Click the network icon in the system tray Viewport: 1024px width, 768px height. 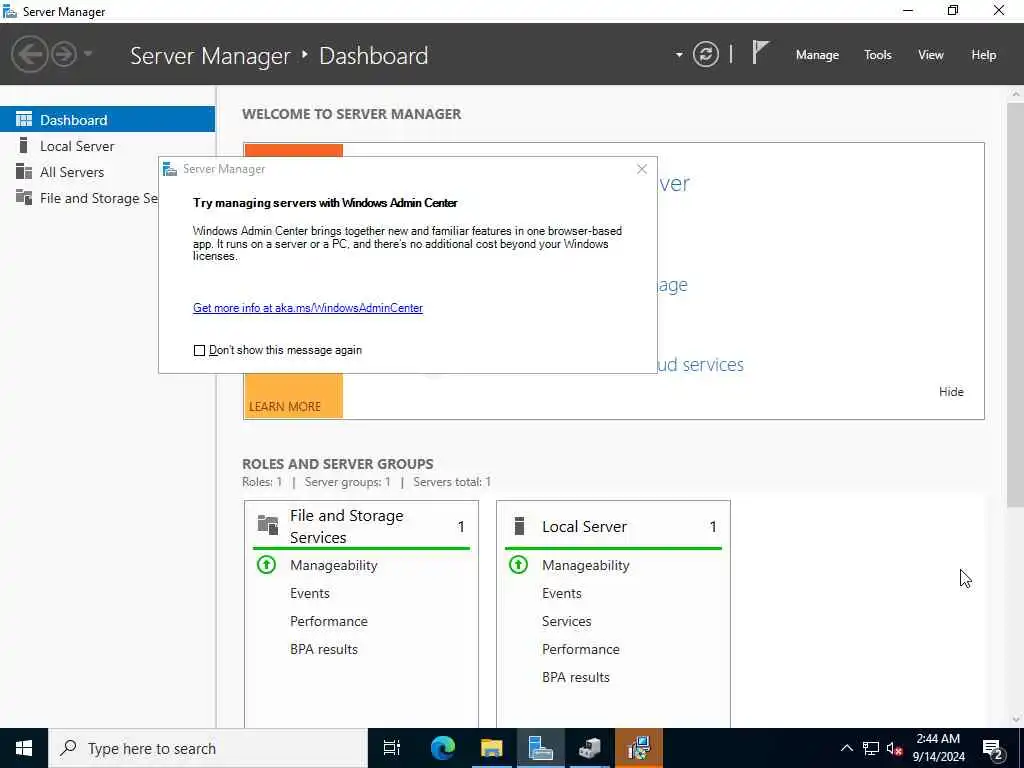[x=871, y=748]
